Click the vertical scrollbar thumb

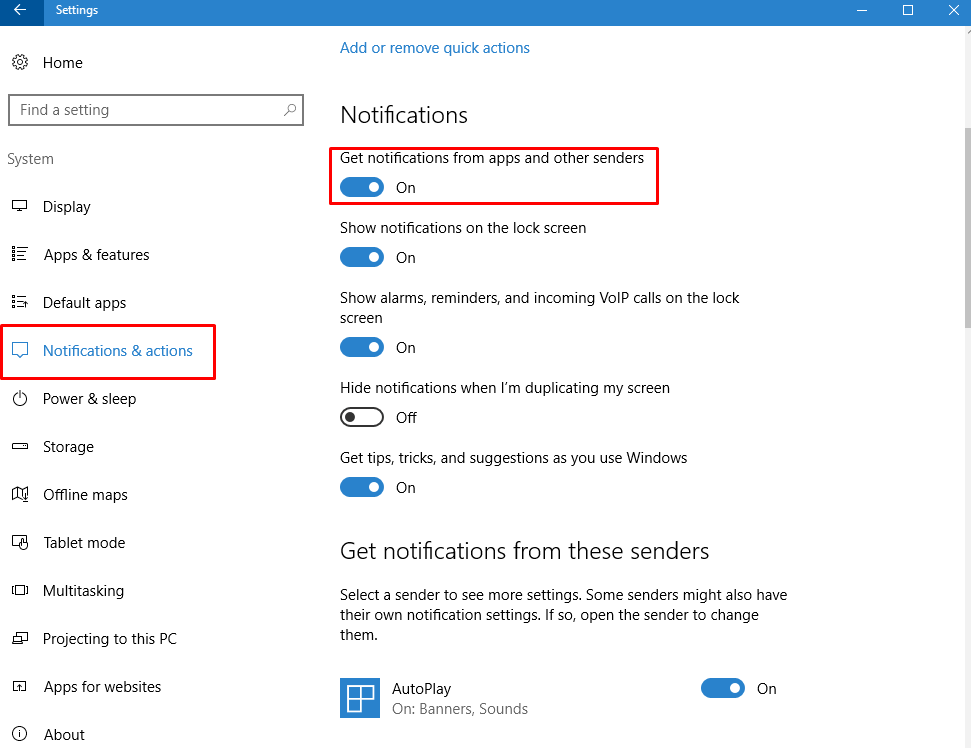[x=967, y=227]
